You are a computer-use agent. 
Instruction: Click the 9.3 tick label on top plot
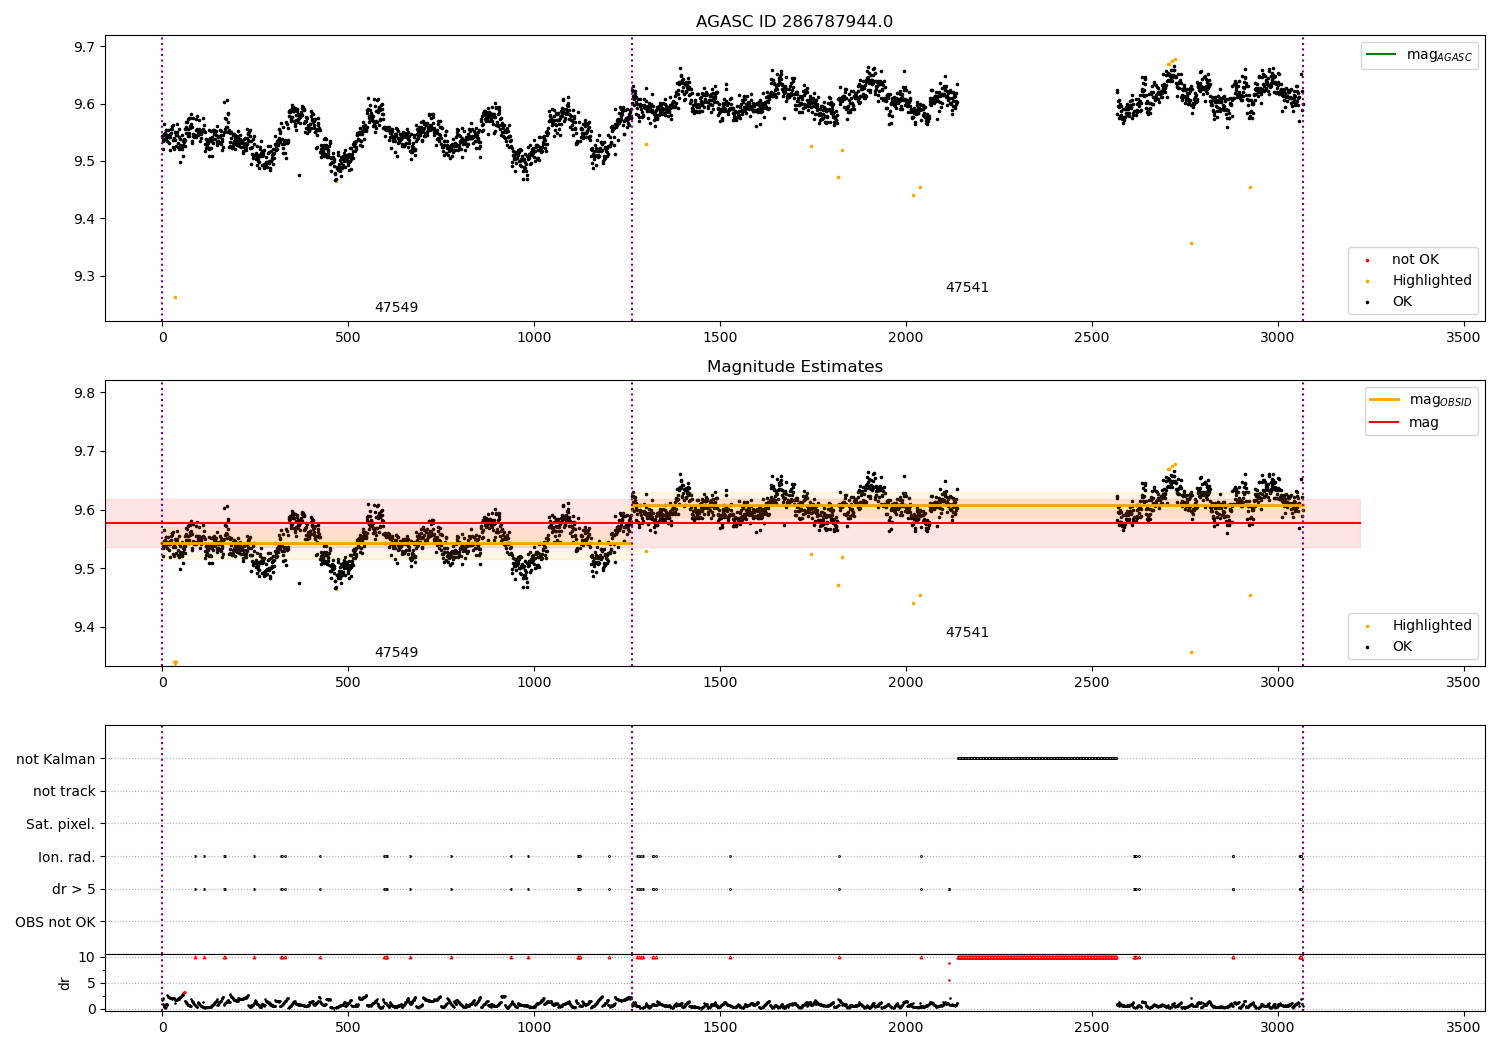[84, 277]
